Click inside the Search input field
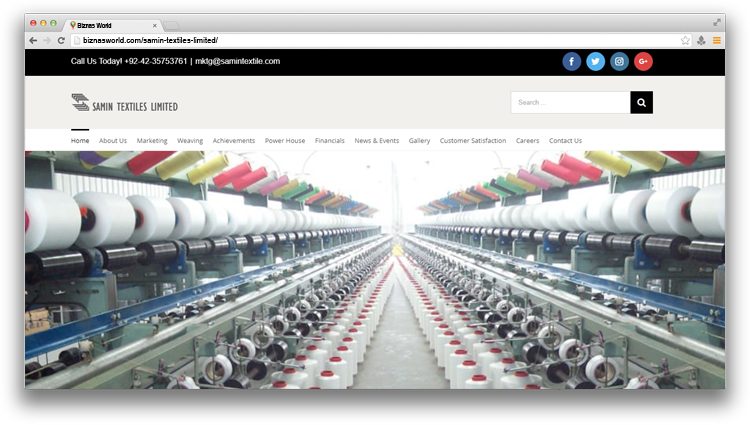750x425 pixels. (x=570, y=102)
